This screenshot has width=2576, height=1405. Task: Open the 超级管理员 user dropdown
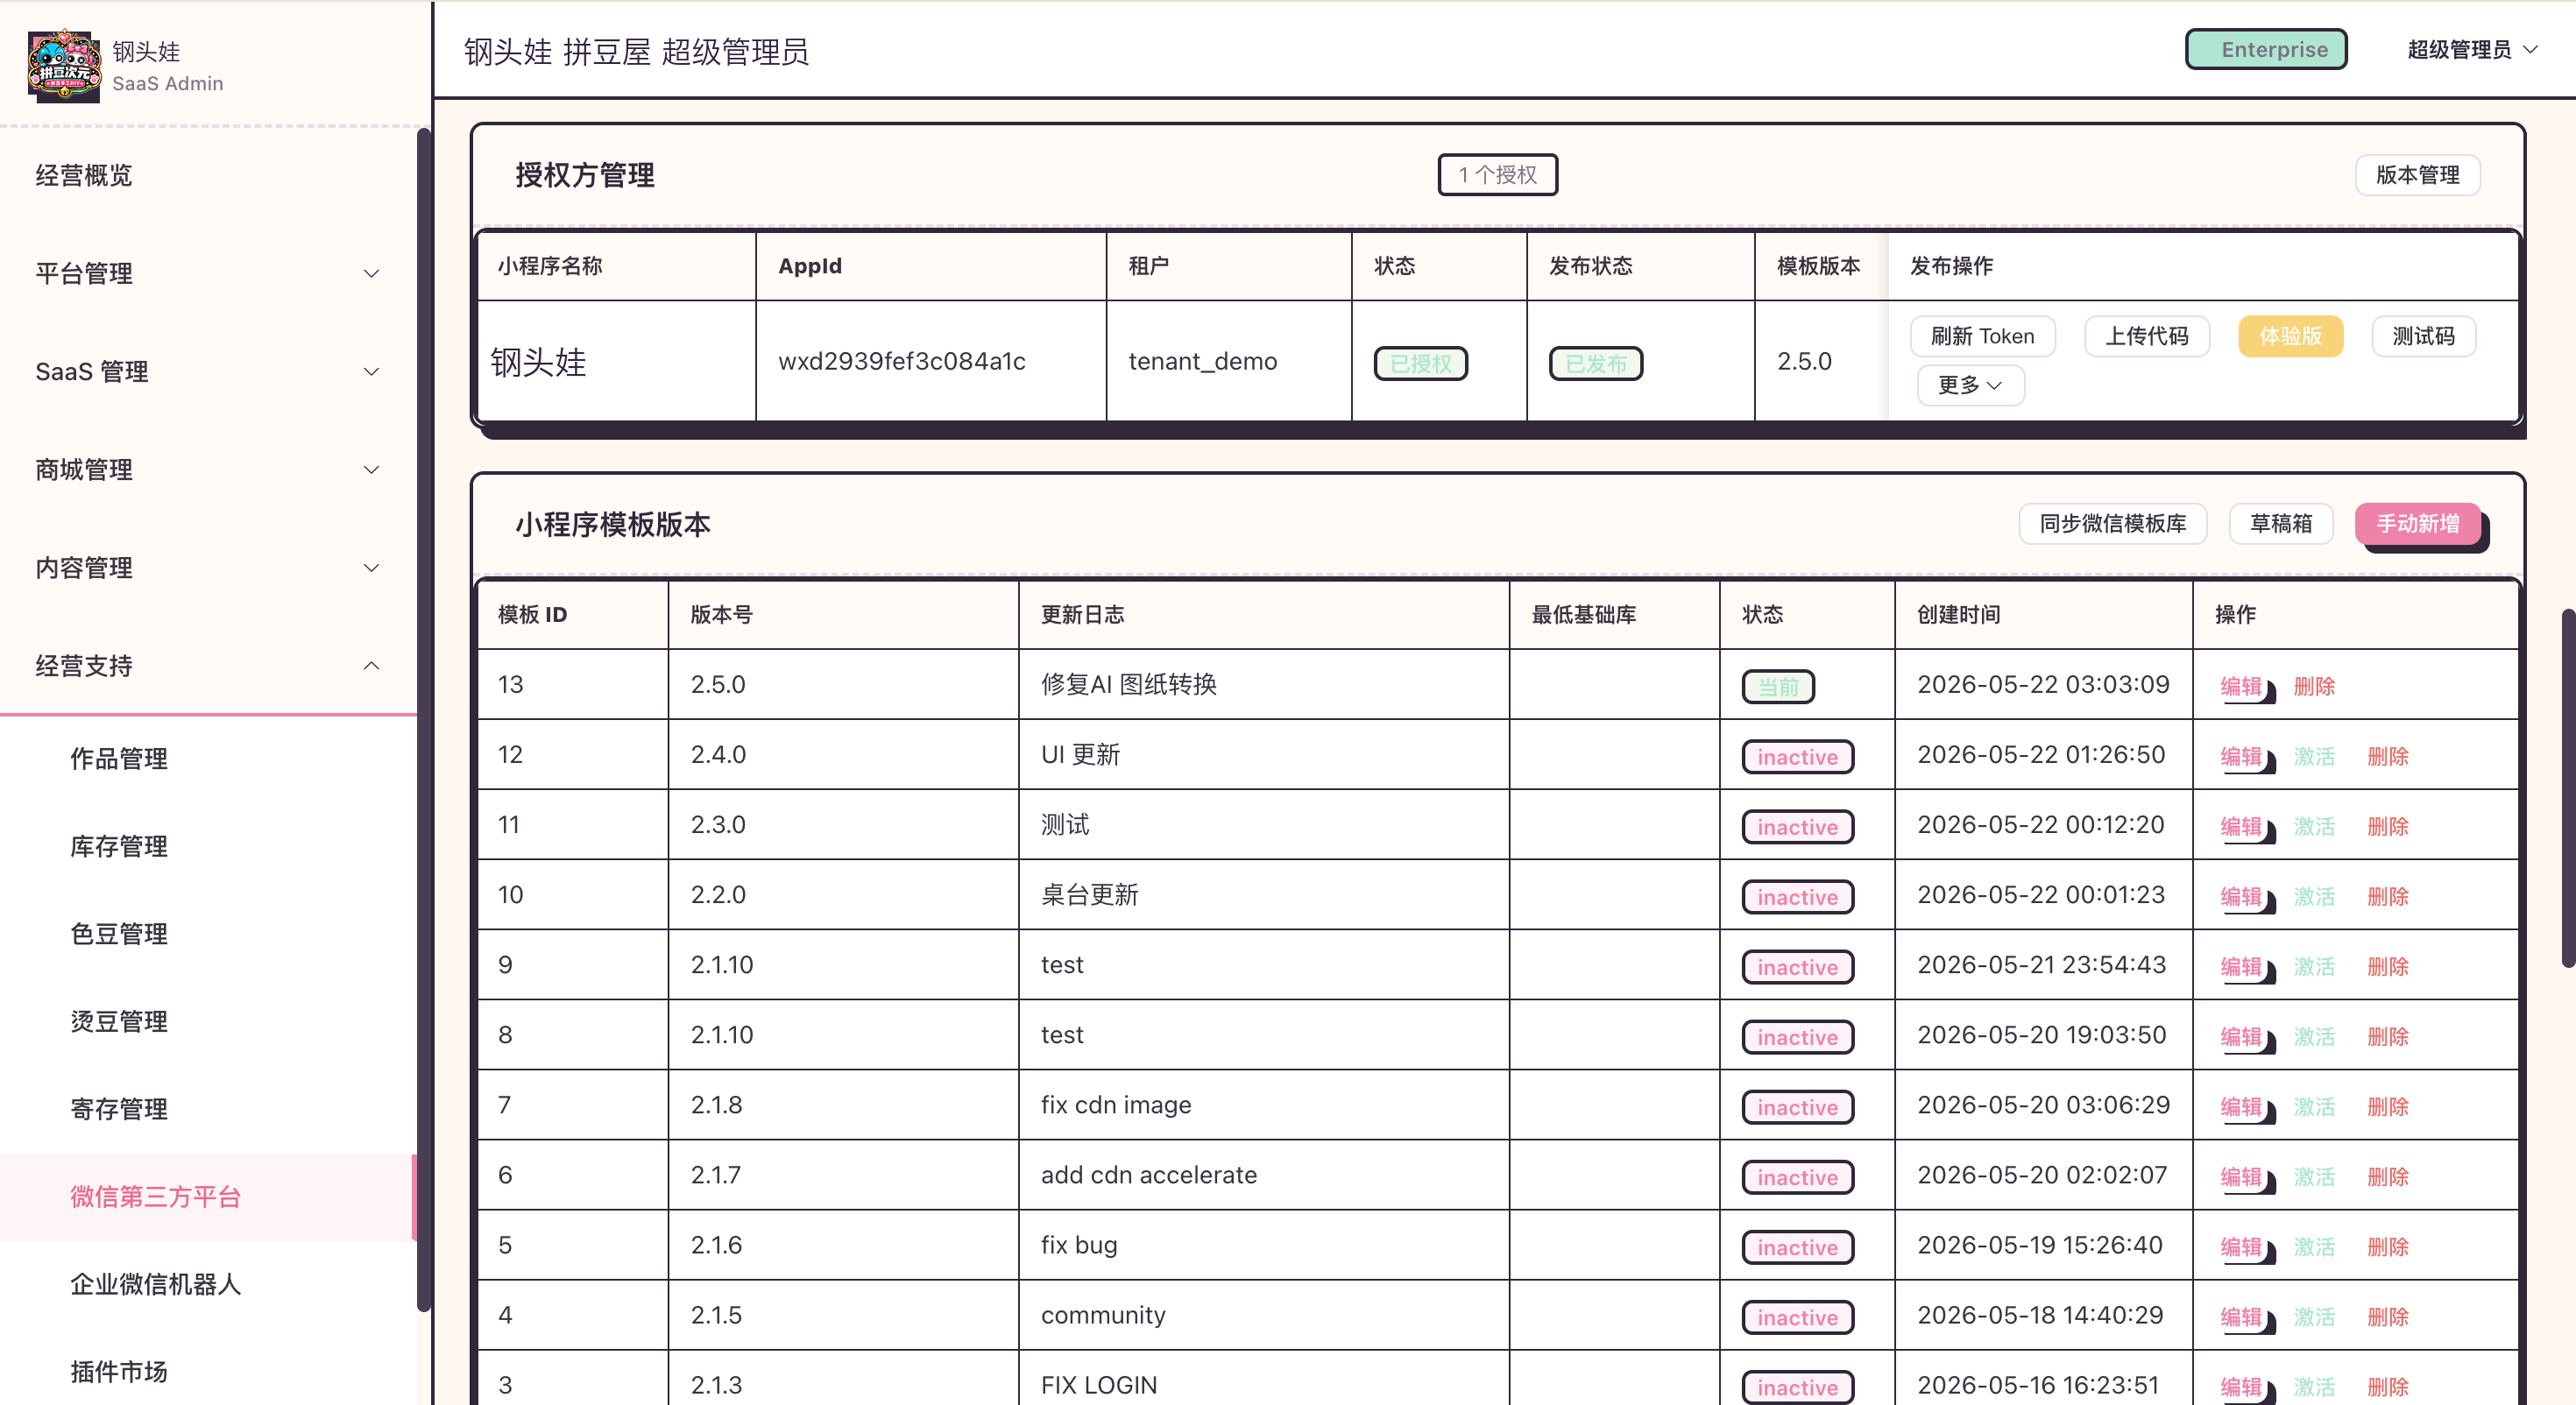(x=2472, y=50)
